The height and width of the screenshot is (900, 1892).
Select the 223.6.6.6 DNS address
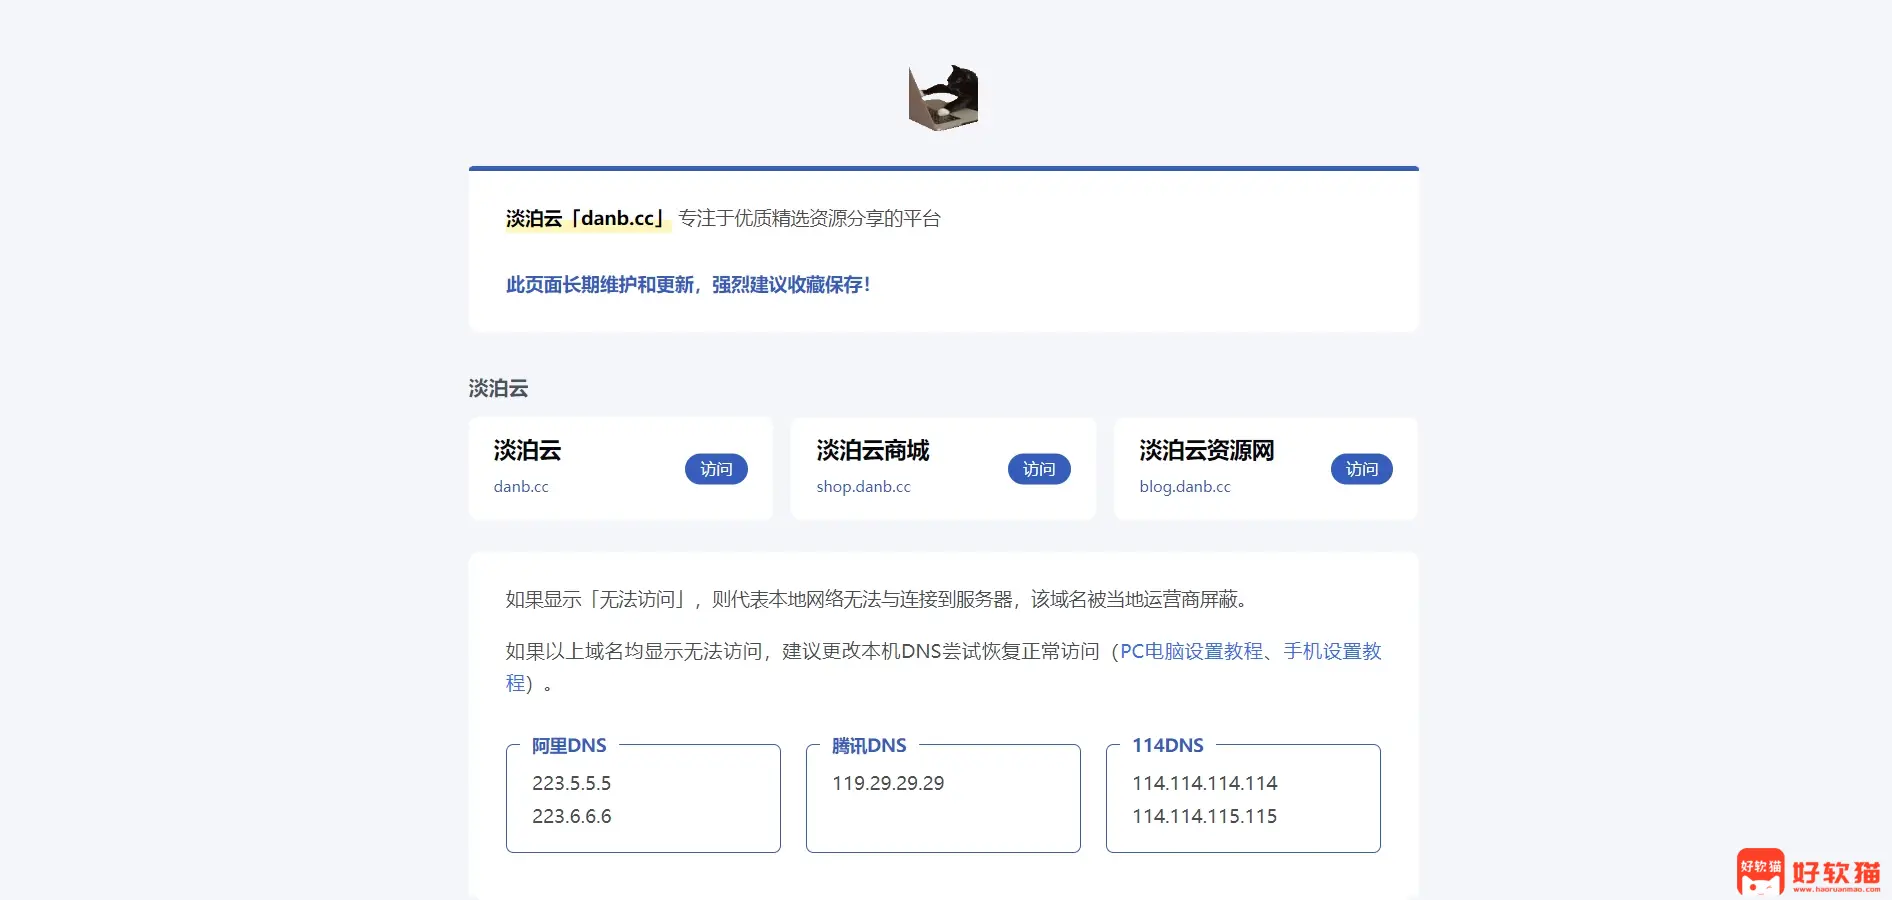tap(571, 816)
